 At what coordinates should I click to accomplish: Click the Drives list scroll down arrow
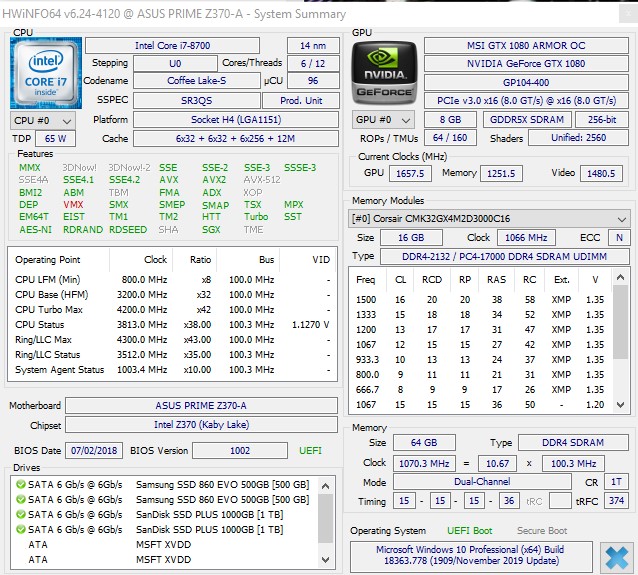click(x=325, y=560)
